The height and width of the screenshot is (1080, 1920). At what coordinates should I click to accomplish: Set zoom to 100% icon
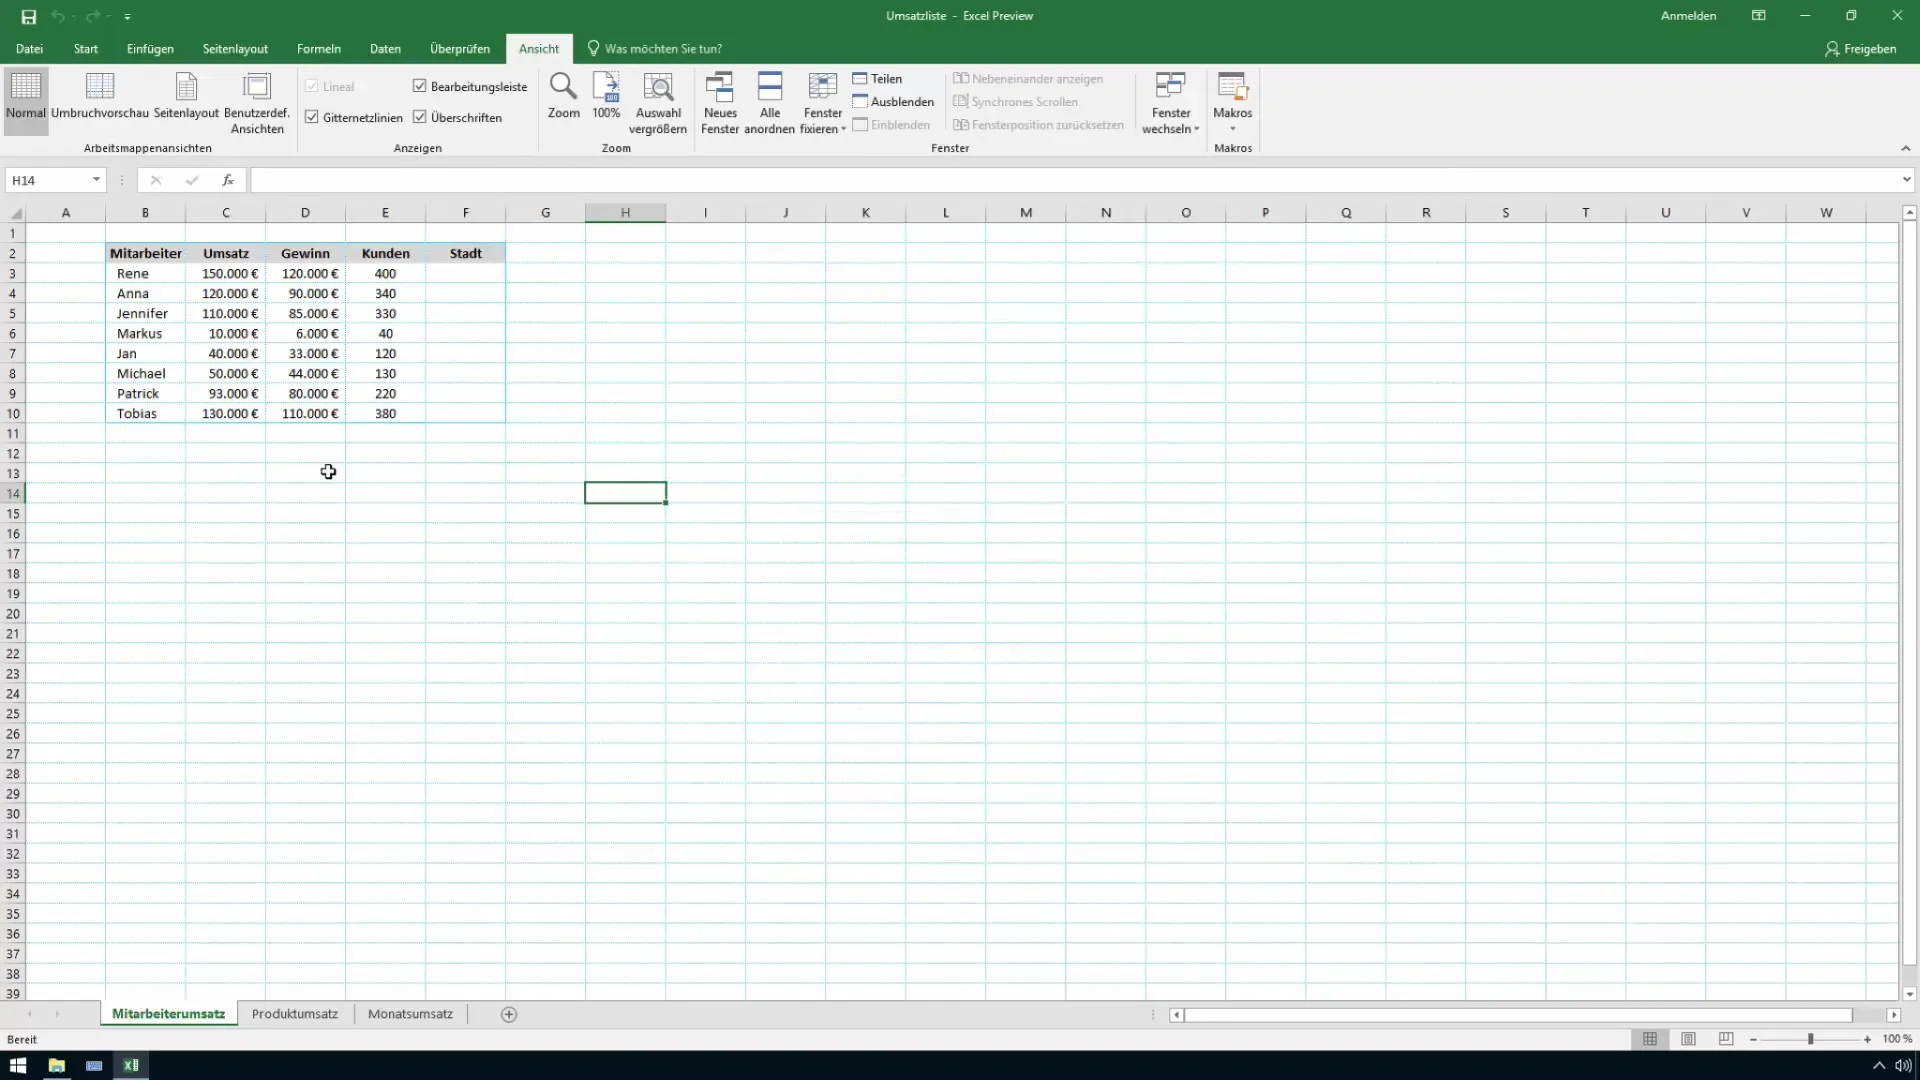click(x=606, y=96)
